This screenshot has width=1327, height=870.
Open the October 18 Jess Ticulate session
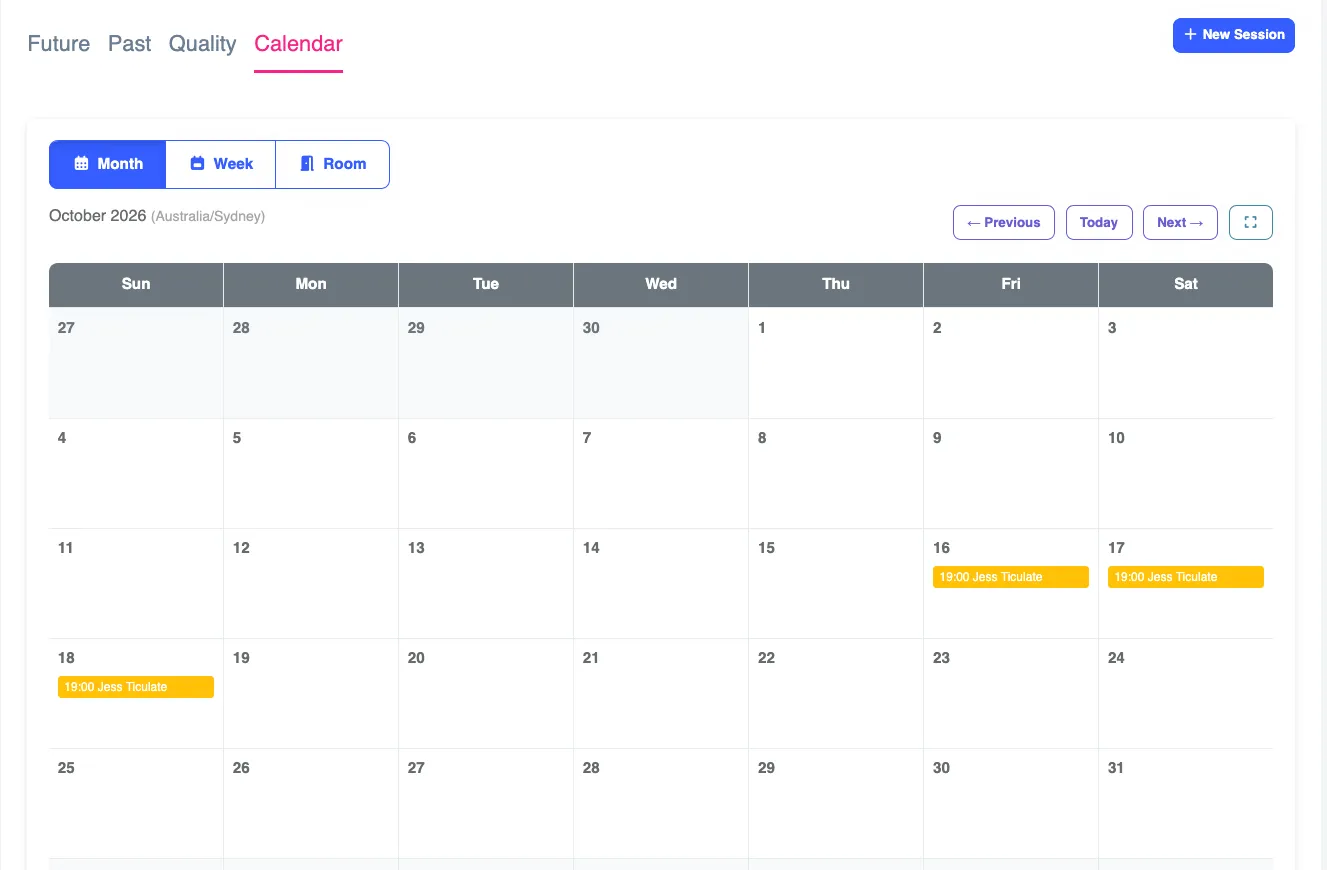(136, 687)
